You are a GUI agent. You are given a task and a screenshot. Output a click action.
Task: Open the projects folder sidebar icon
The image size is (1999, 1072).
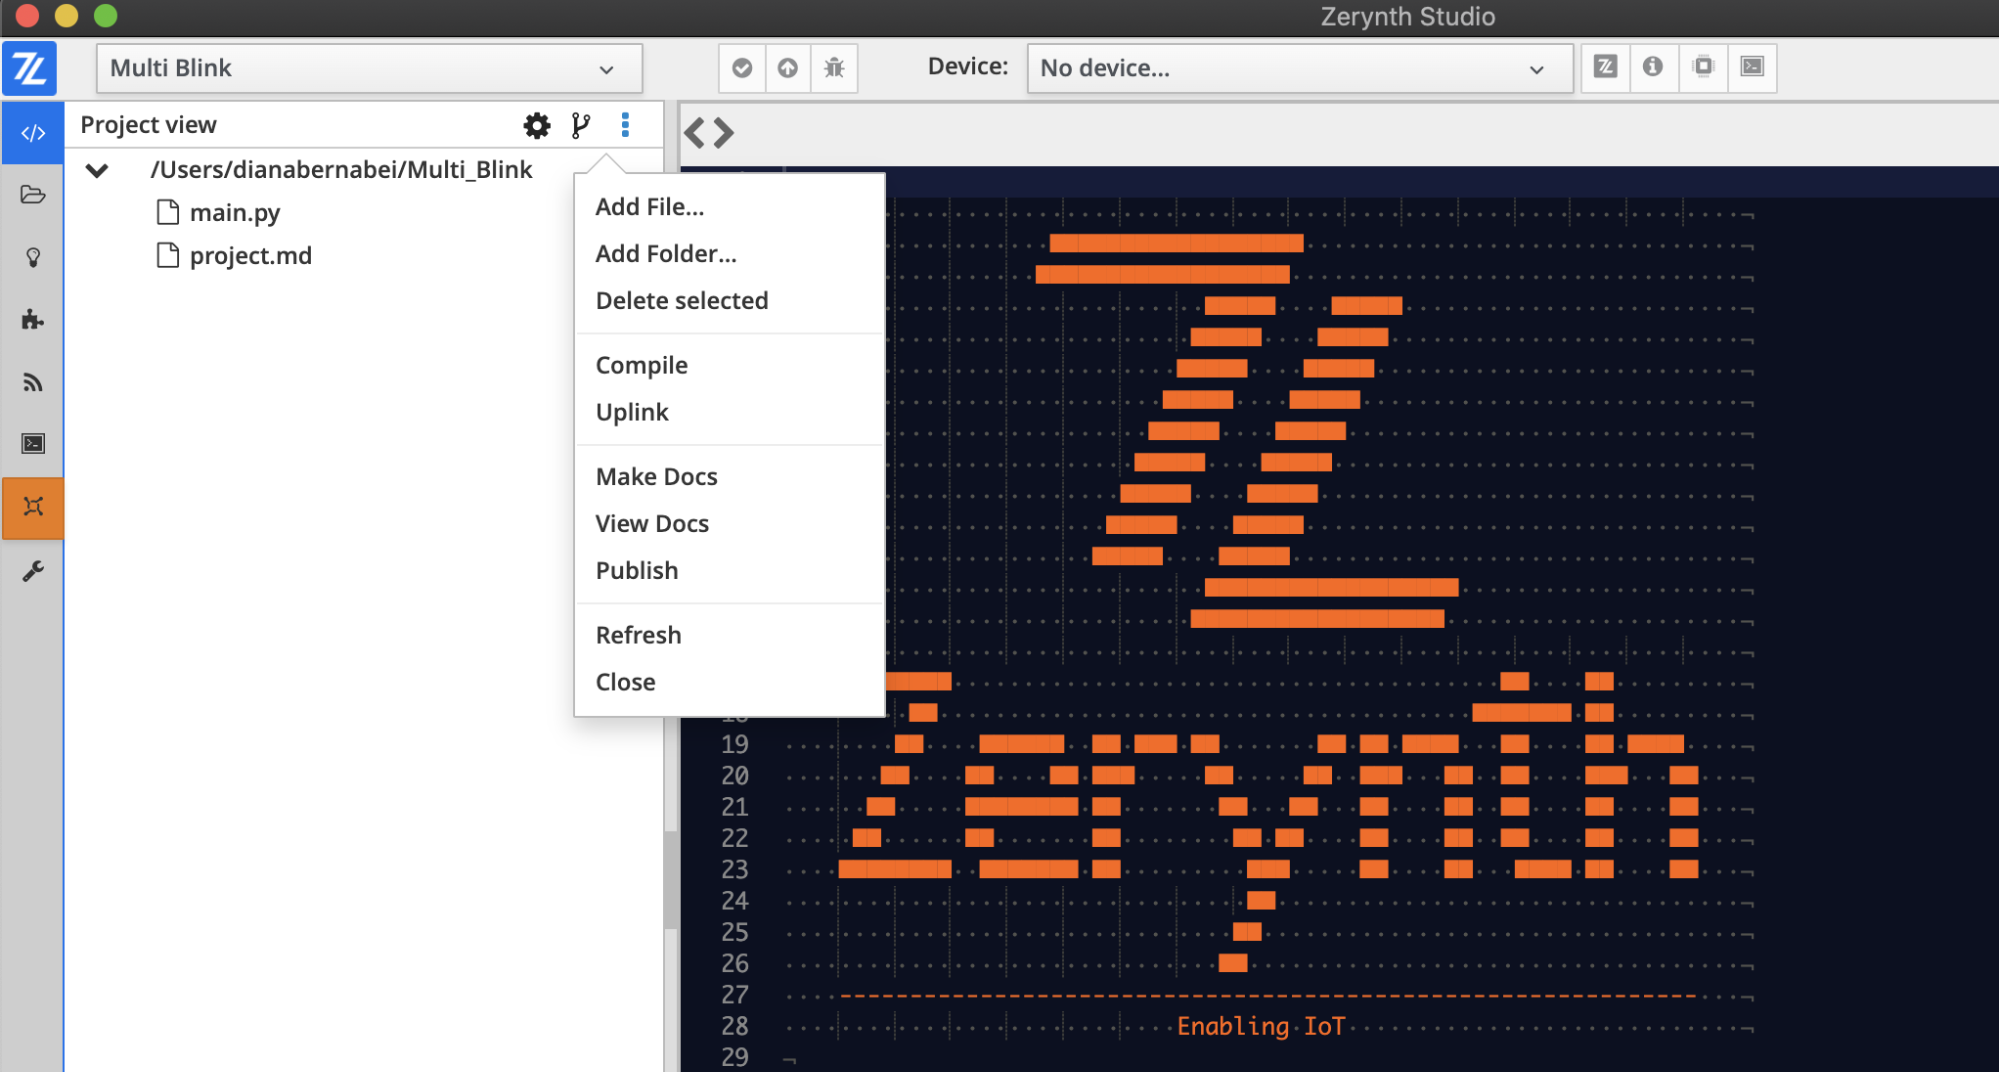(33, 194)
